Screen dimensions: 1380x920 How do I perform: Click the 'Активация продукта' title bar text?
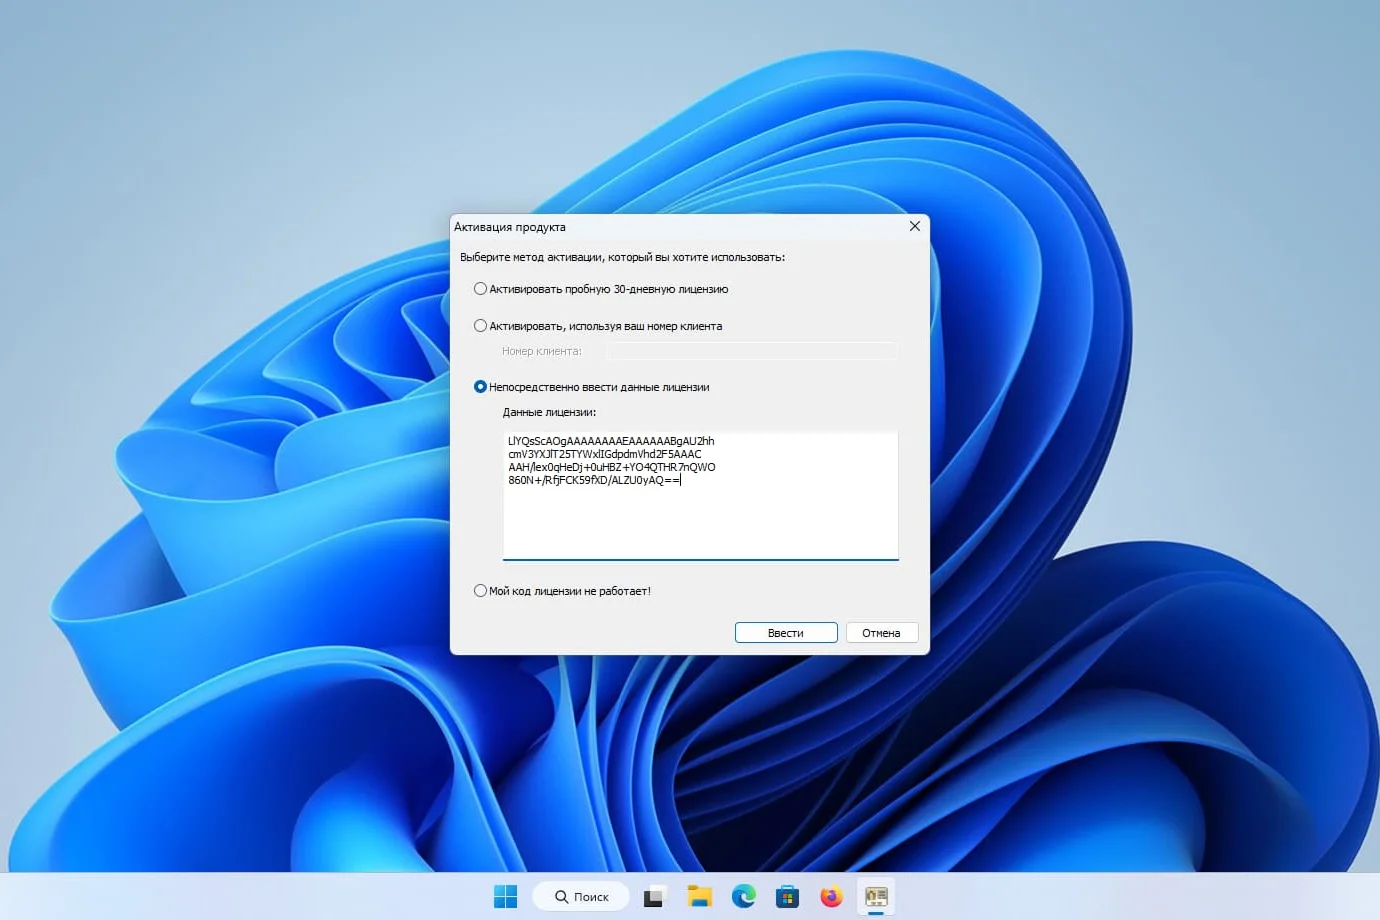510,227
